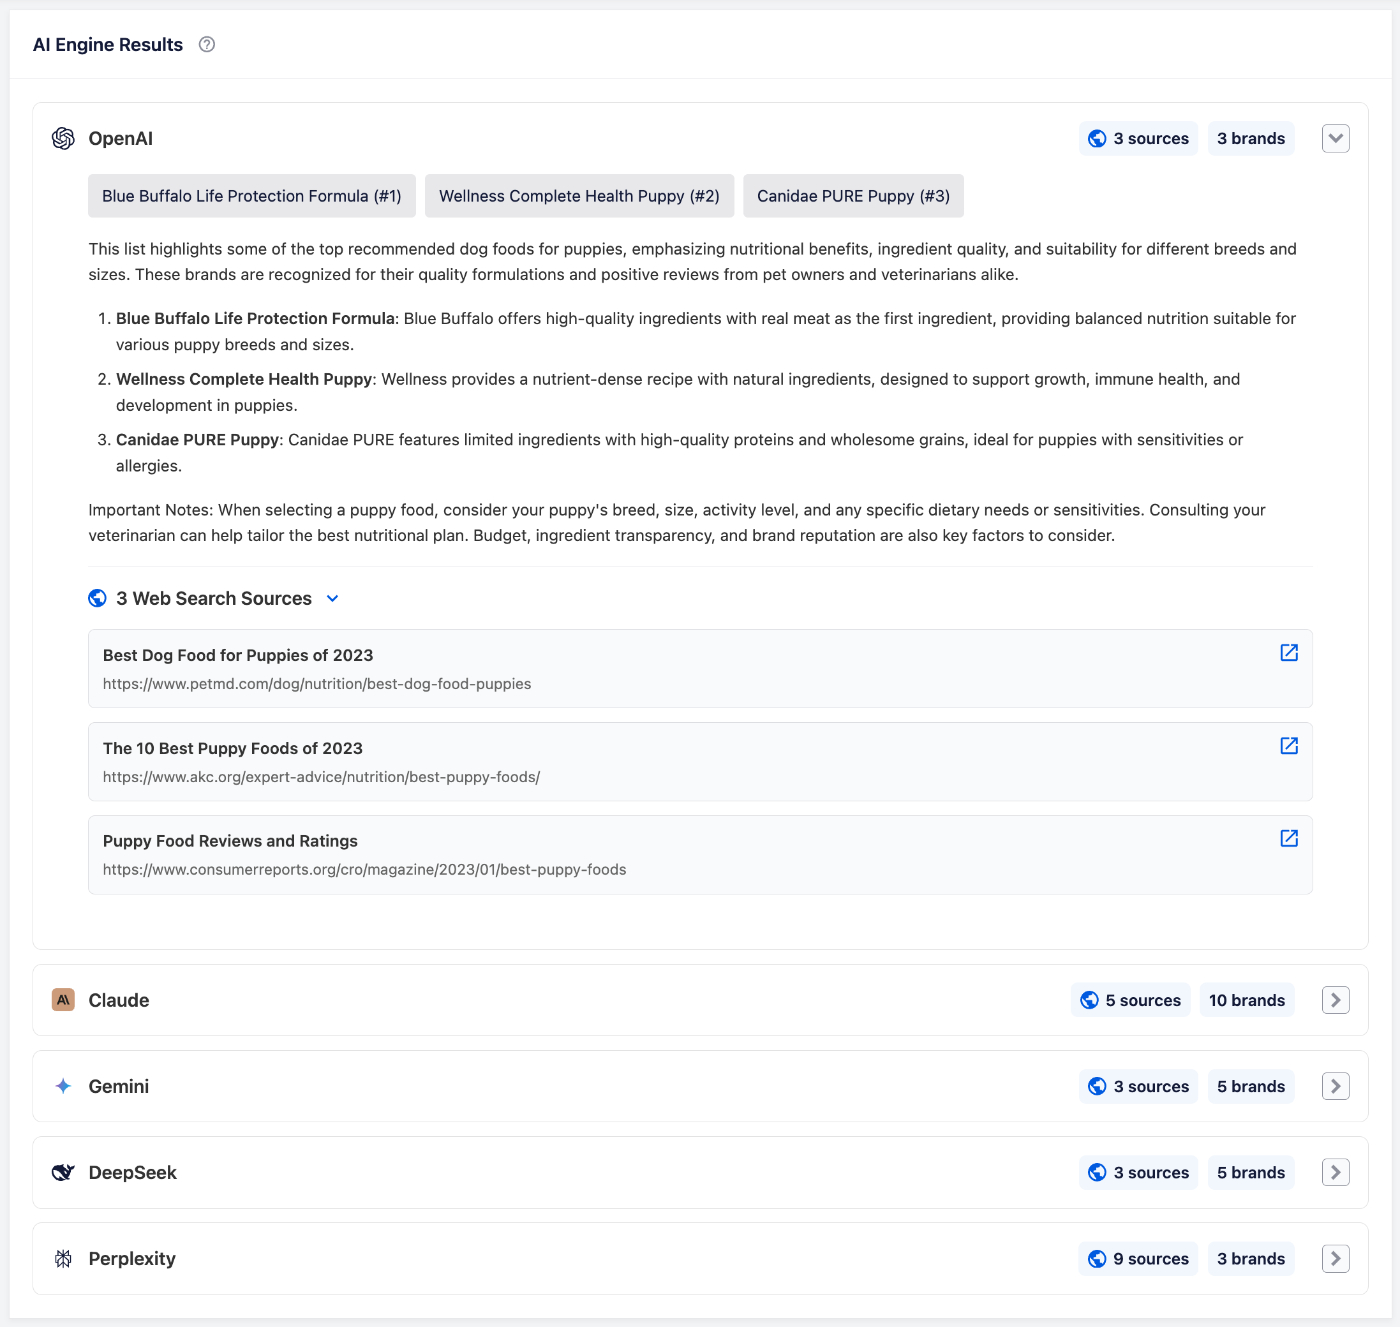Collapse the 3 Web Search Sources list
The image size is (1400, 1327).
(x=332, y=598)
